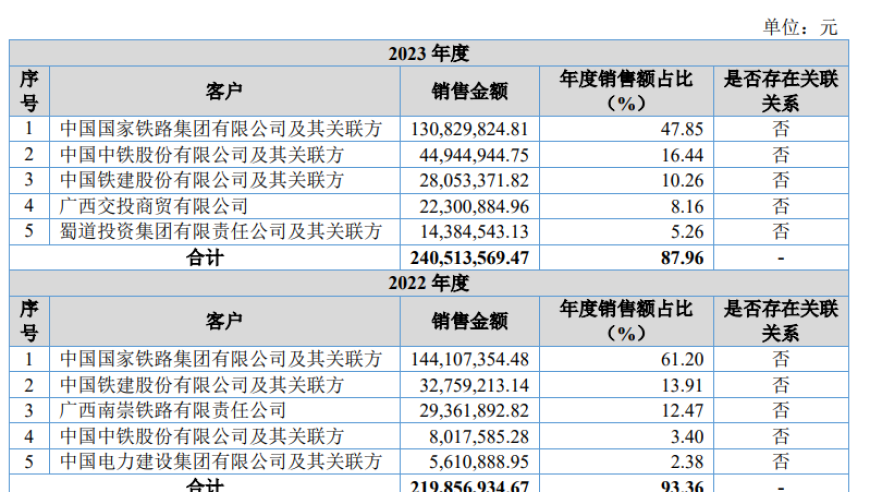Image resolution: width=870 pixels, height=492 pixels.
Task: Select customer 蜀道投资集团有限责任公司及其关联方
Action: (221, 231)
